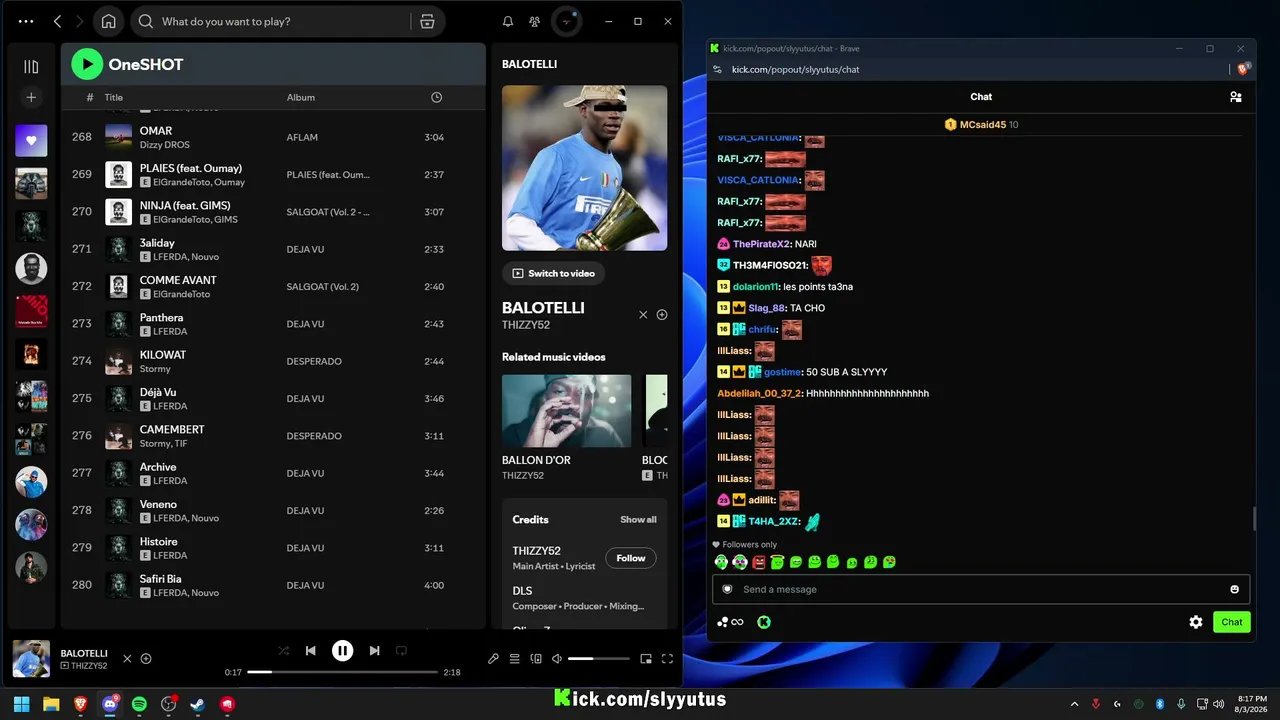Open Brave Shields icon in chat window

point(1243,69)
